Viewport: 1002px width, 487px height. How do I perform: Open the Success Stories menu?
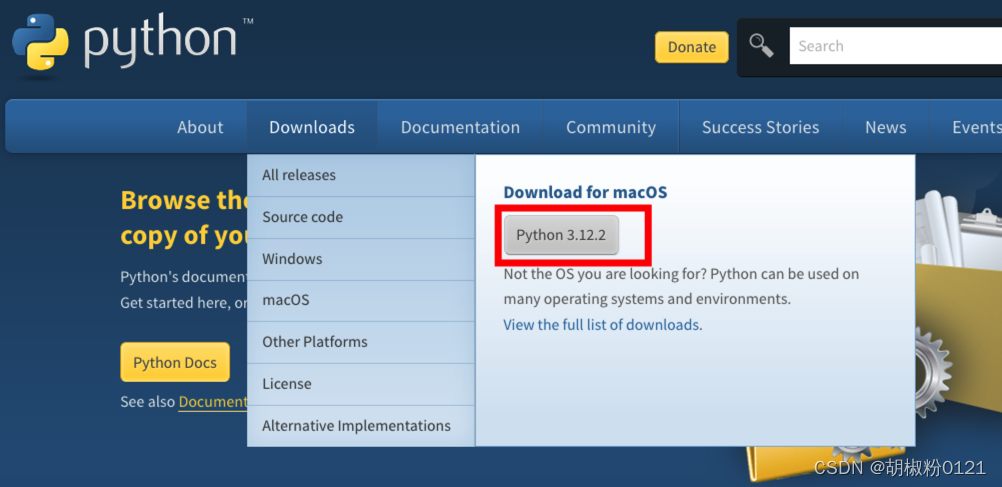pyautogui.click(x=760, y=127)
